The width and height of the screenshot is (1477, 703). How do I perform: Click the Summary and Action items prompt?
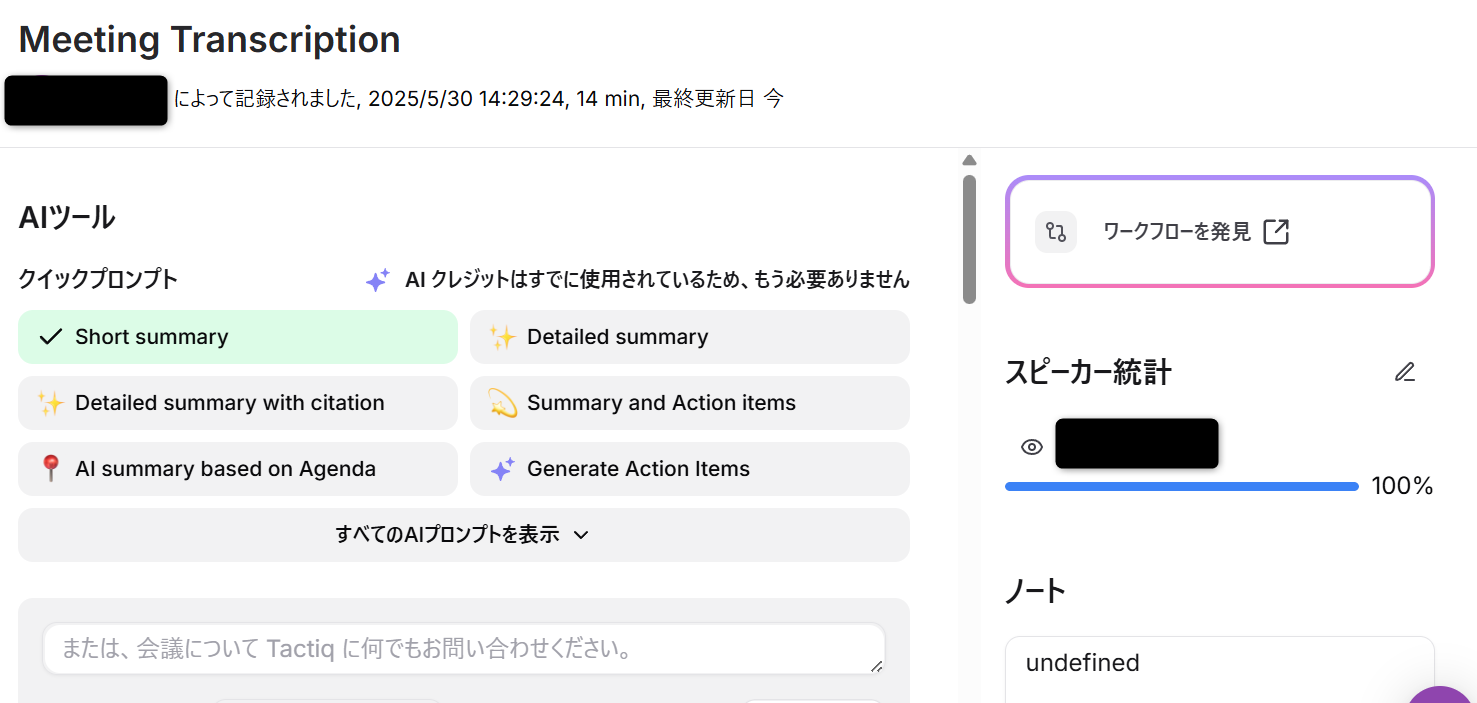(x=689, y=402)
